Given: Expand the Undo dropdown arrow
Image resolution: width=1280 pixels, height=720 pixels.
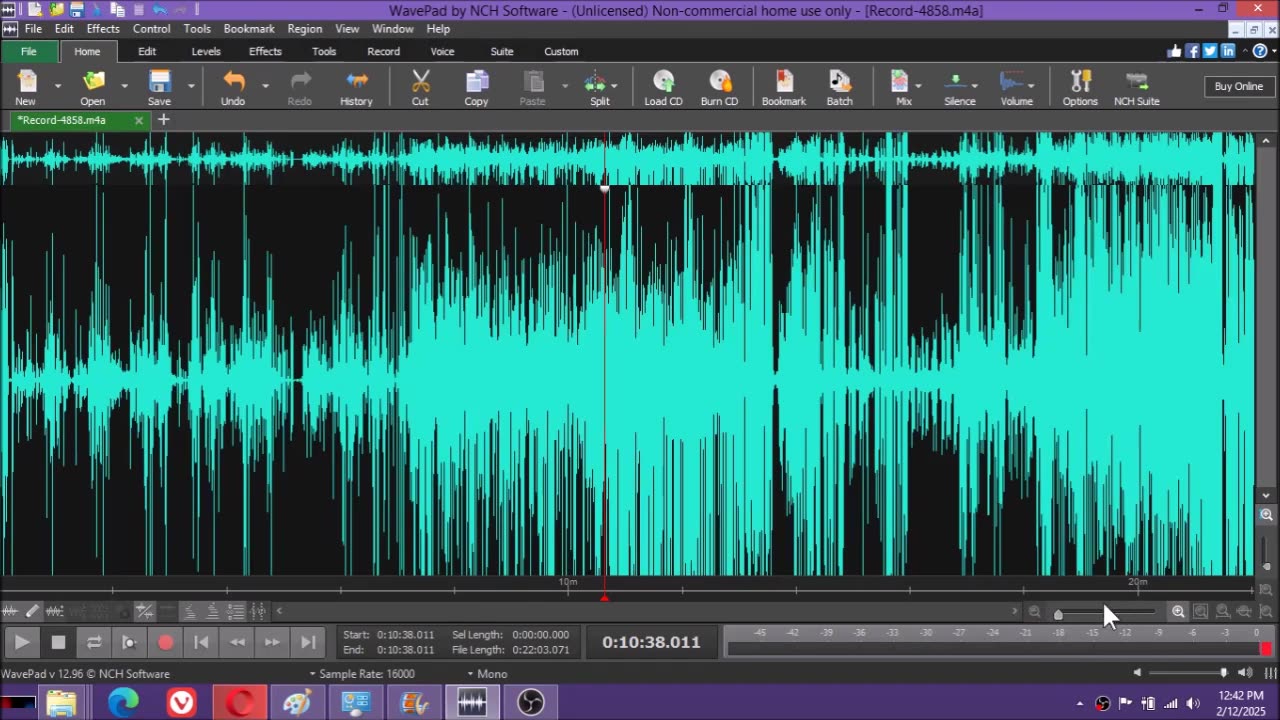Looking at the screenshot, I should 265,86.
